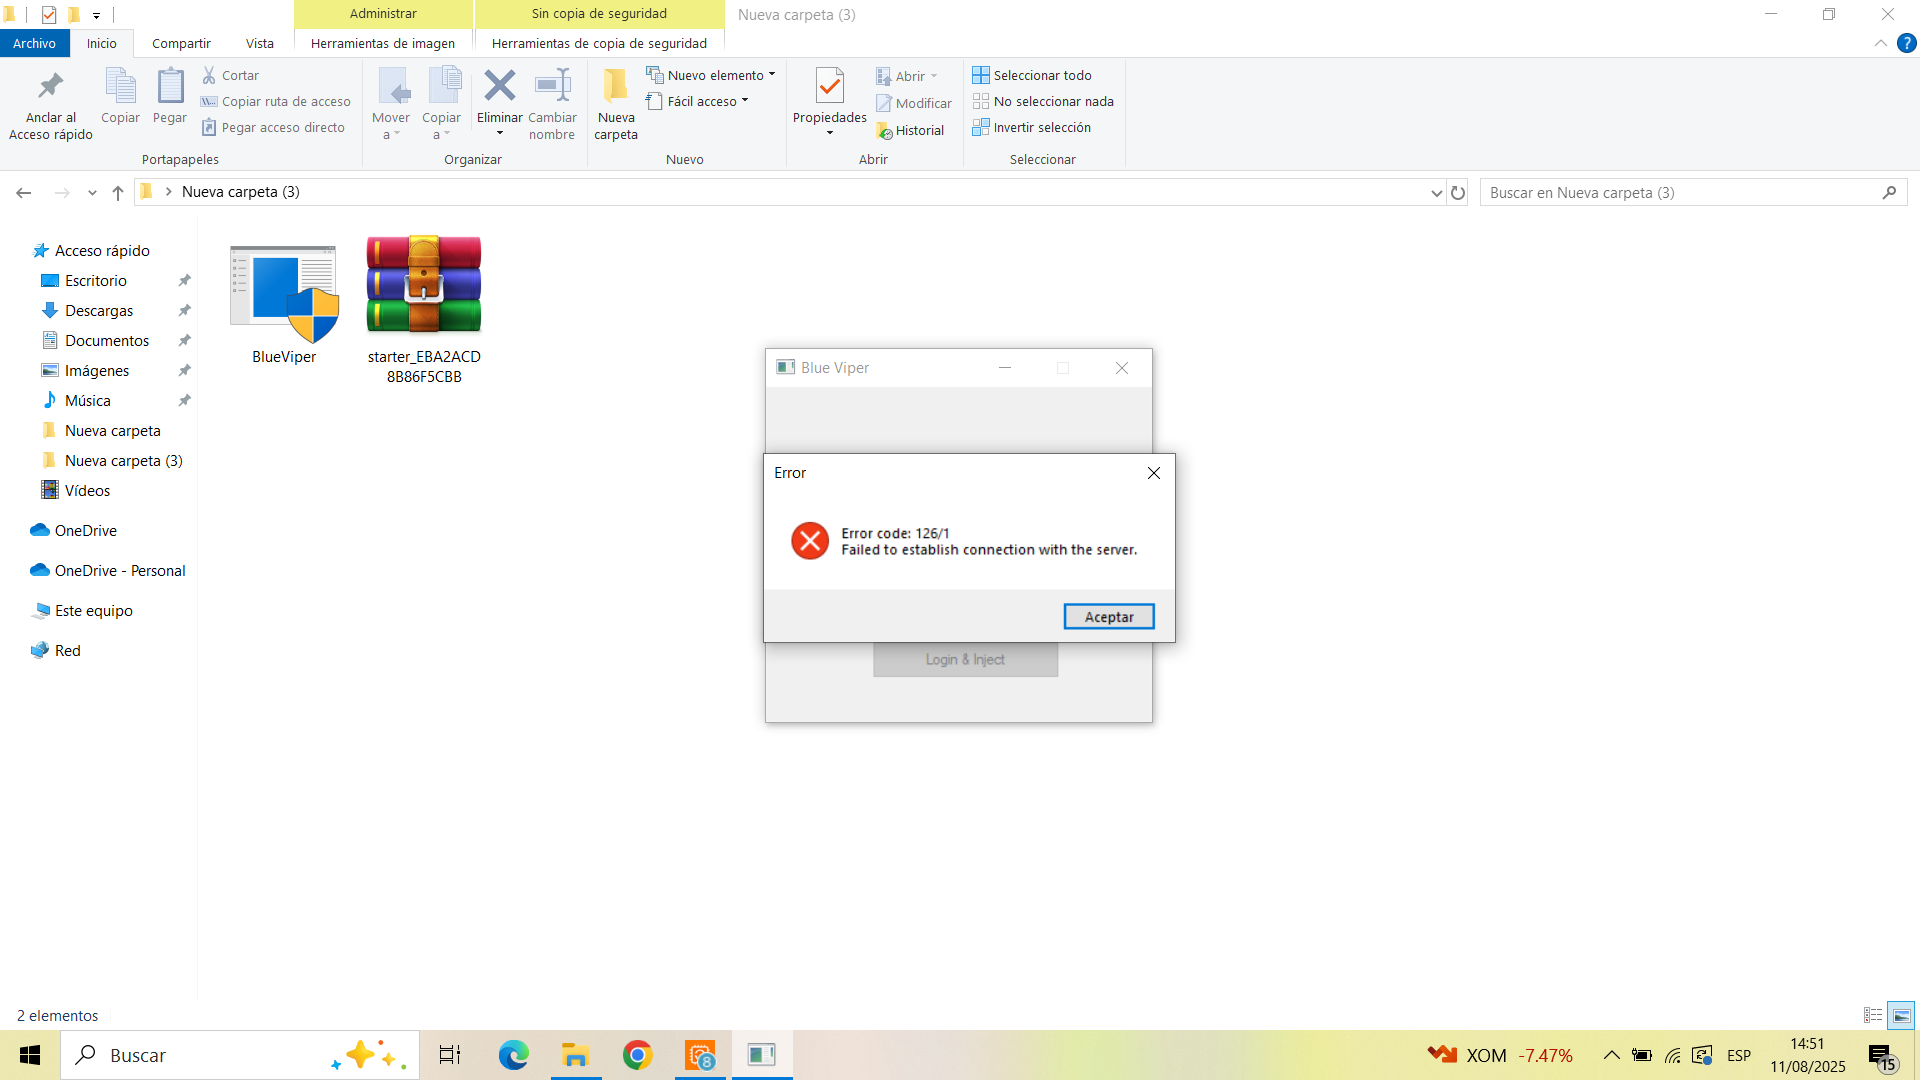Click the Login & Inject button

[965, 659]
